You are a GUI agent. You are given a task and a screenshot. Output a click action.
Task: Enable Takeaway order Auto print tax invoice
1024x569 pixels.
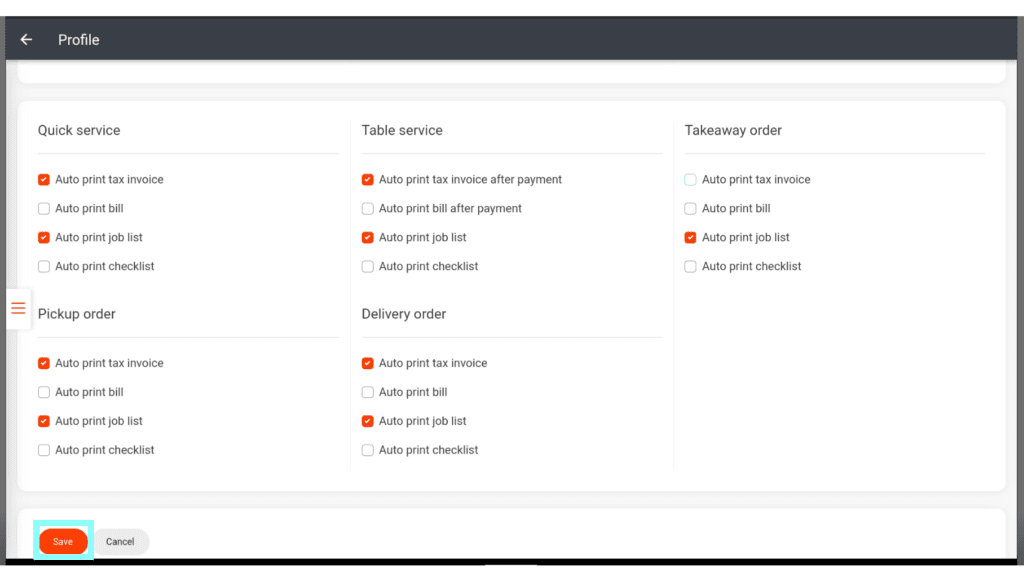690,180
